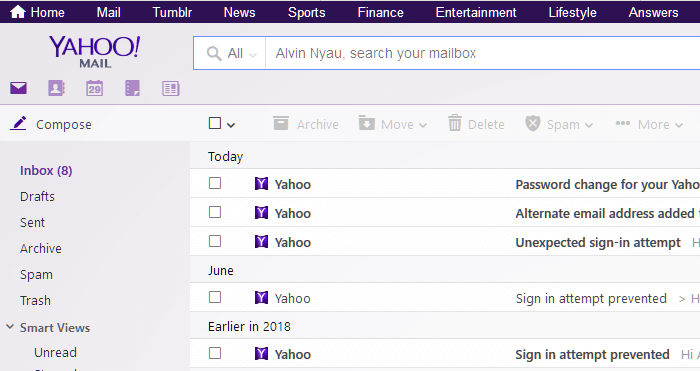
Task: Open Answers in top navigation
Action: 653,13
